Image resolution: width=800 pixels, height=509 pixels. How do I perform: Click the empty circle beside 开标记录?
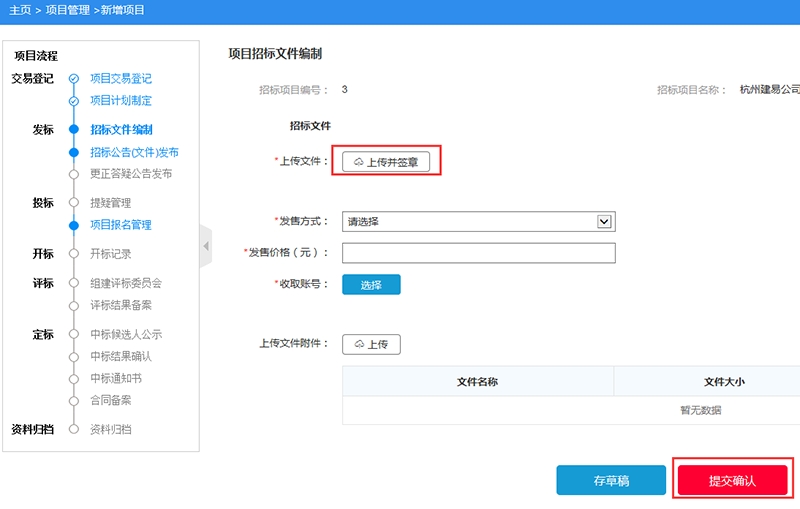pos(73,254)
